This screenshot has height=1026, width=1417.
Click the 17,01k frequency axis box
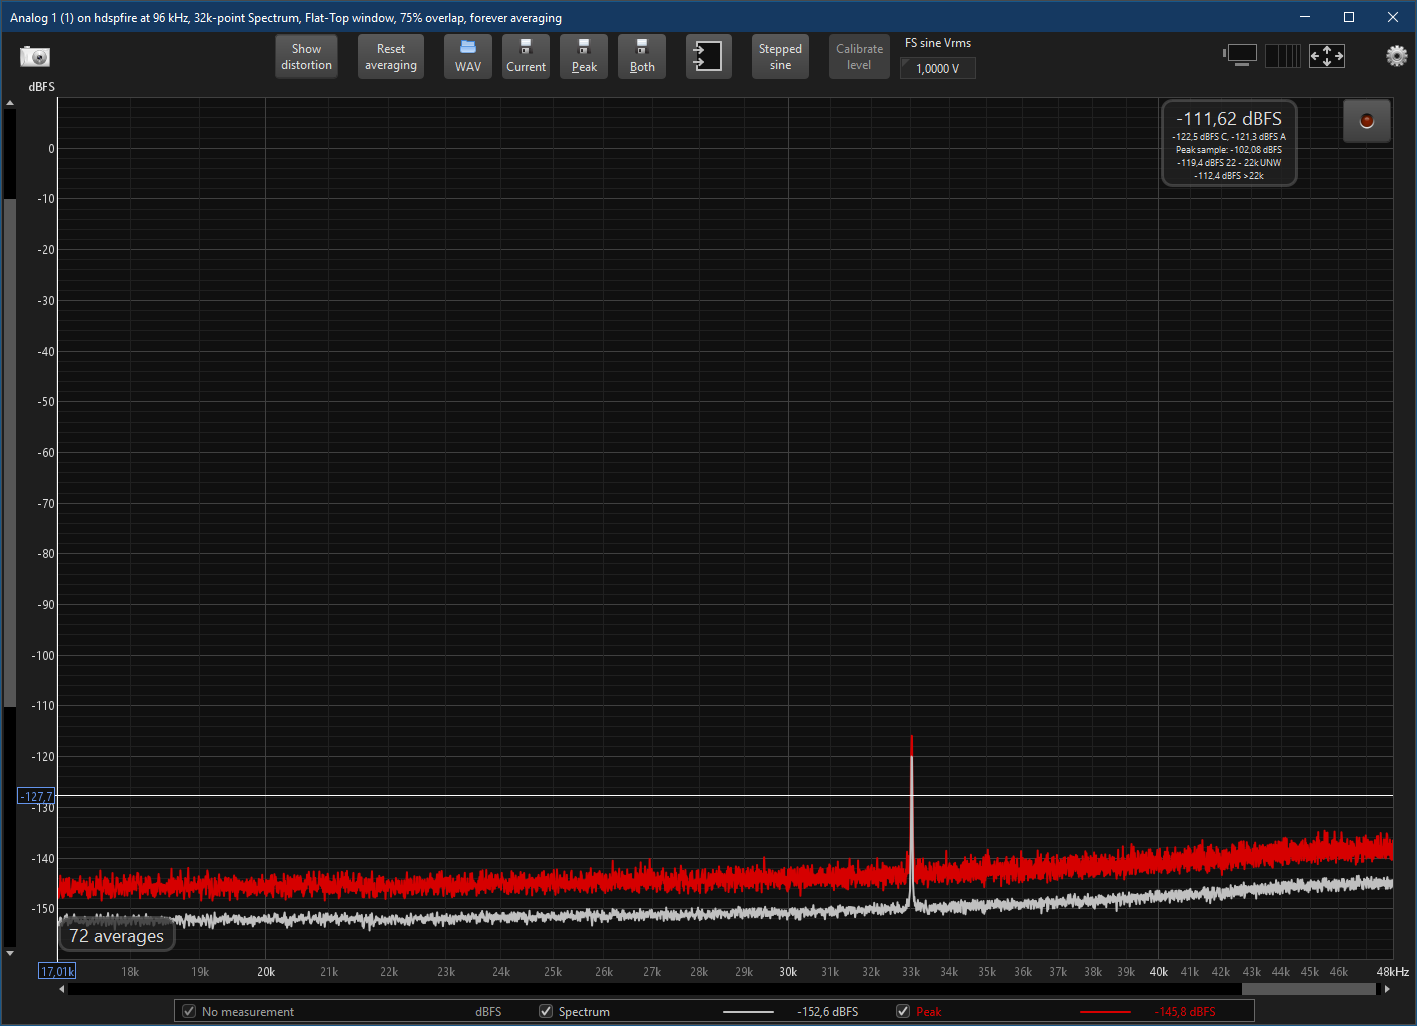coord(57,971)
